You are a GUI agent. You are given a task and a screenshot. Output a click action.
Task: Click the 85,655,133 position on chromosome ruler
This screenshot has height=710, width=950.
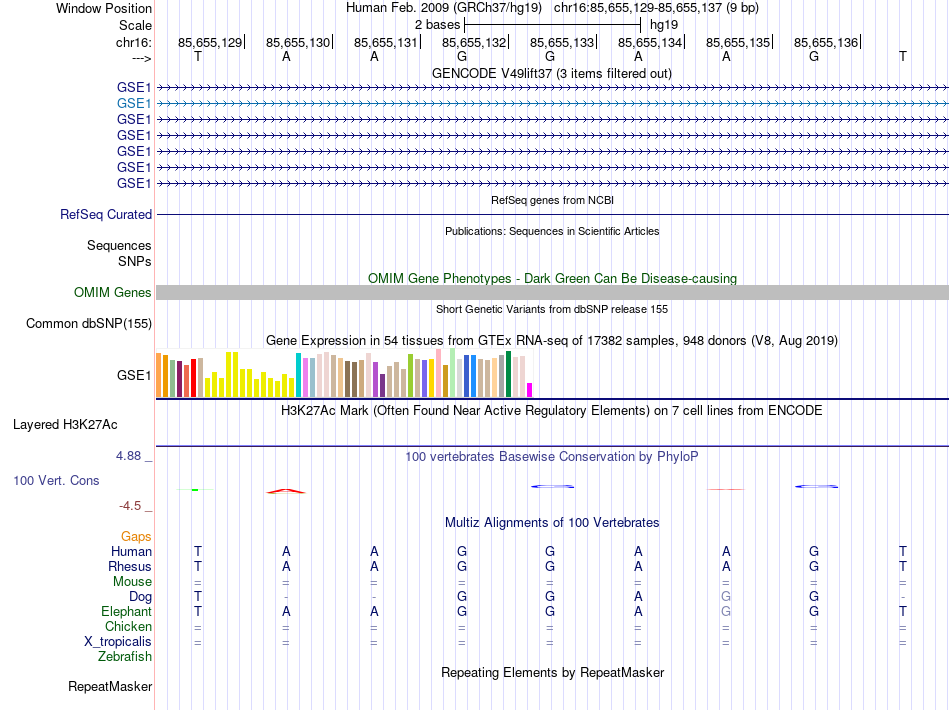tap(562, 42)
